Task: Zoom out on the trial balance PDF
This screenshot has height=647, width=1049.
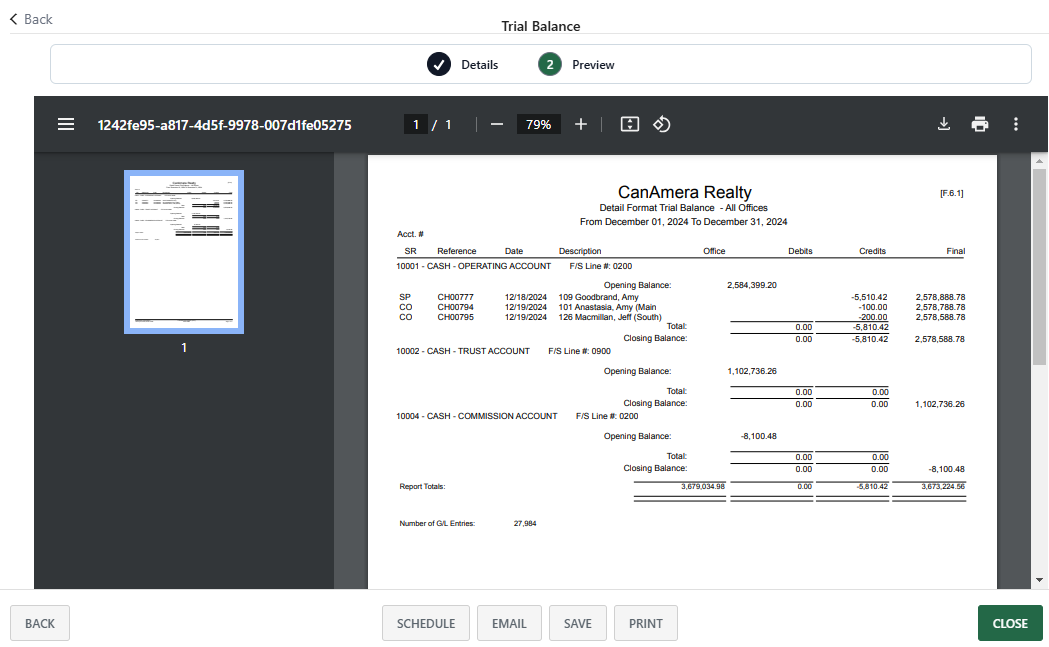Action: [497, 124]
